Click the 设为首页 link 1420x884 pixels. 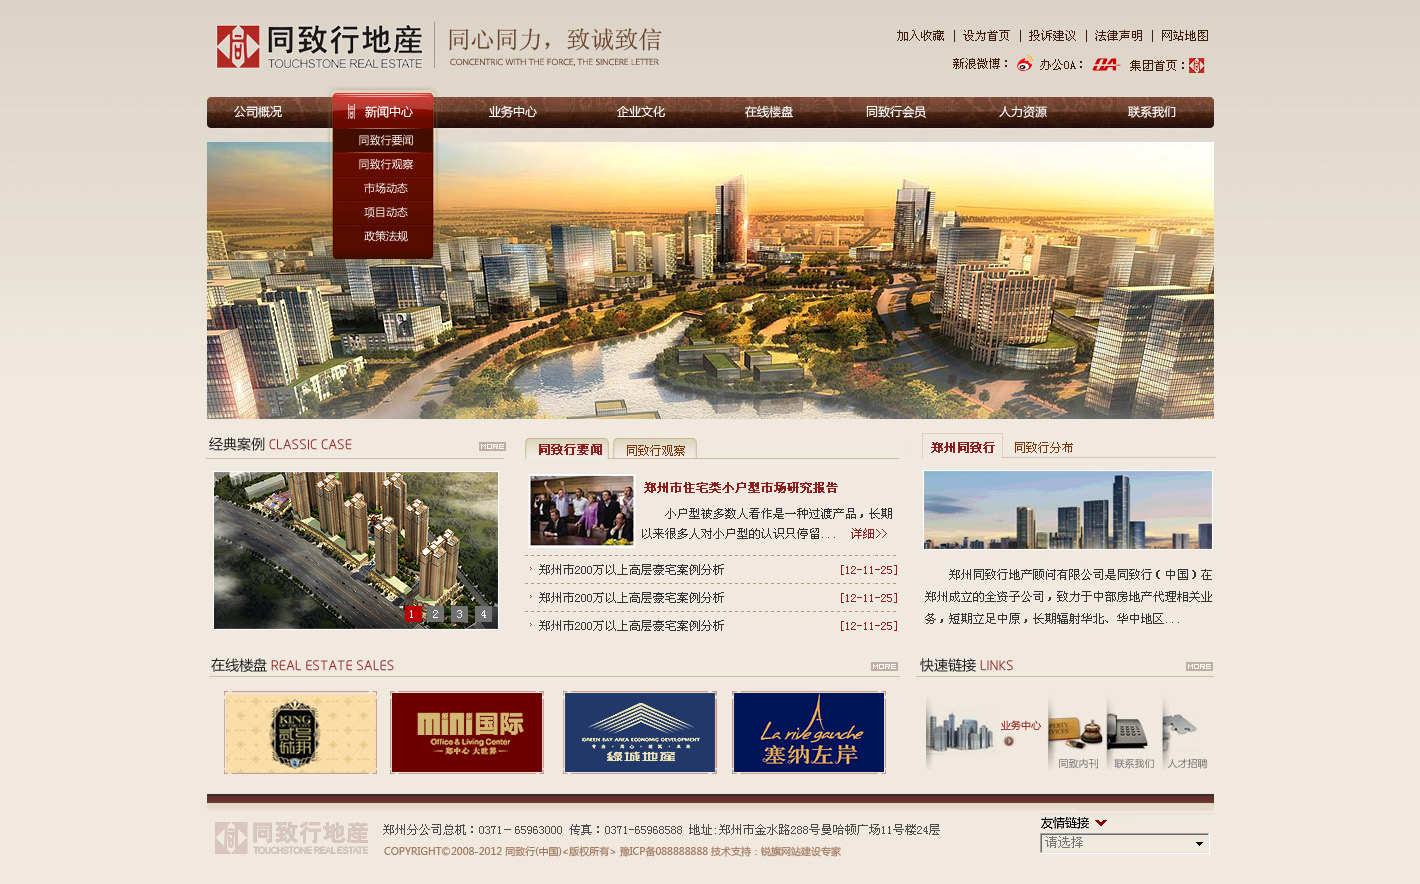point(987,36)
